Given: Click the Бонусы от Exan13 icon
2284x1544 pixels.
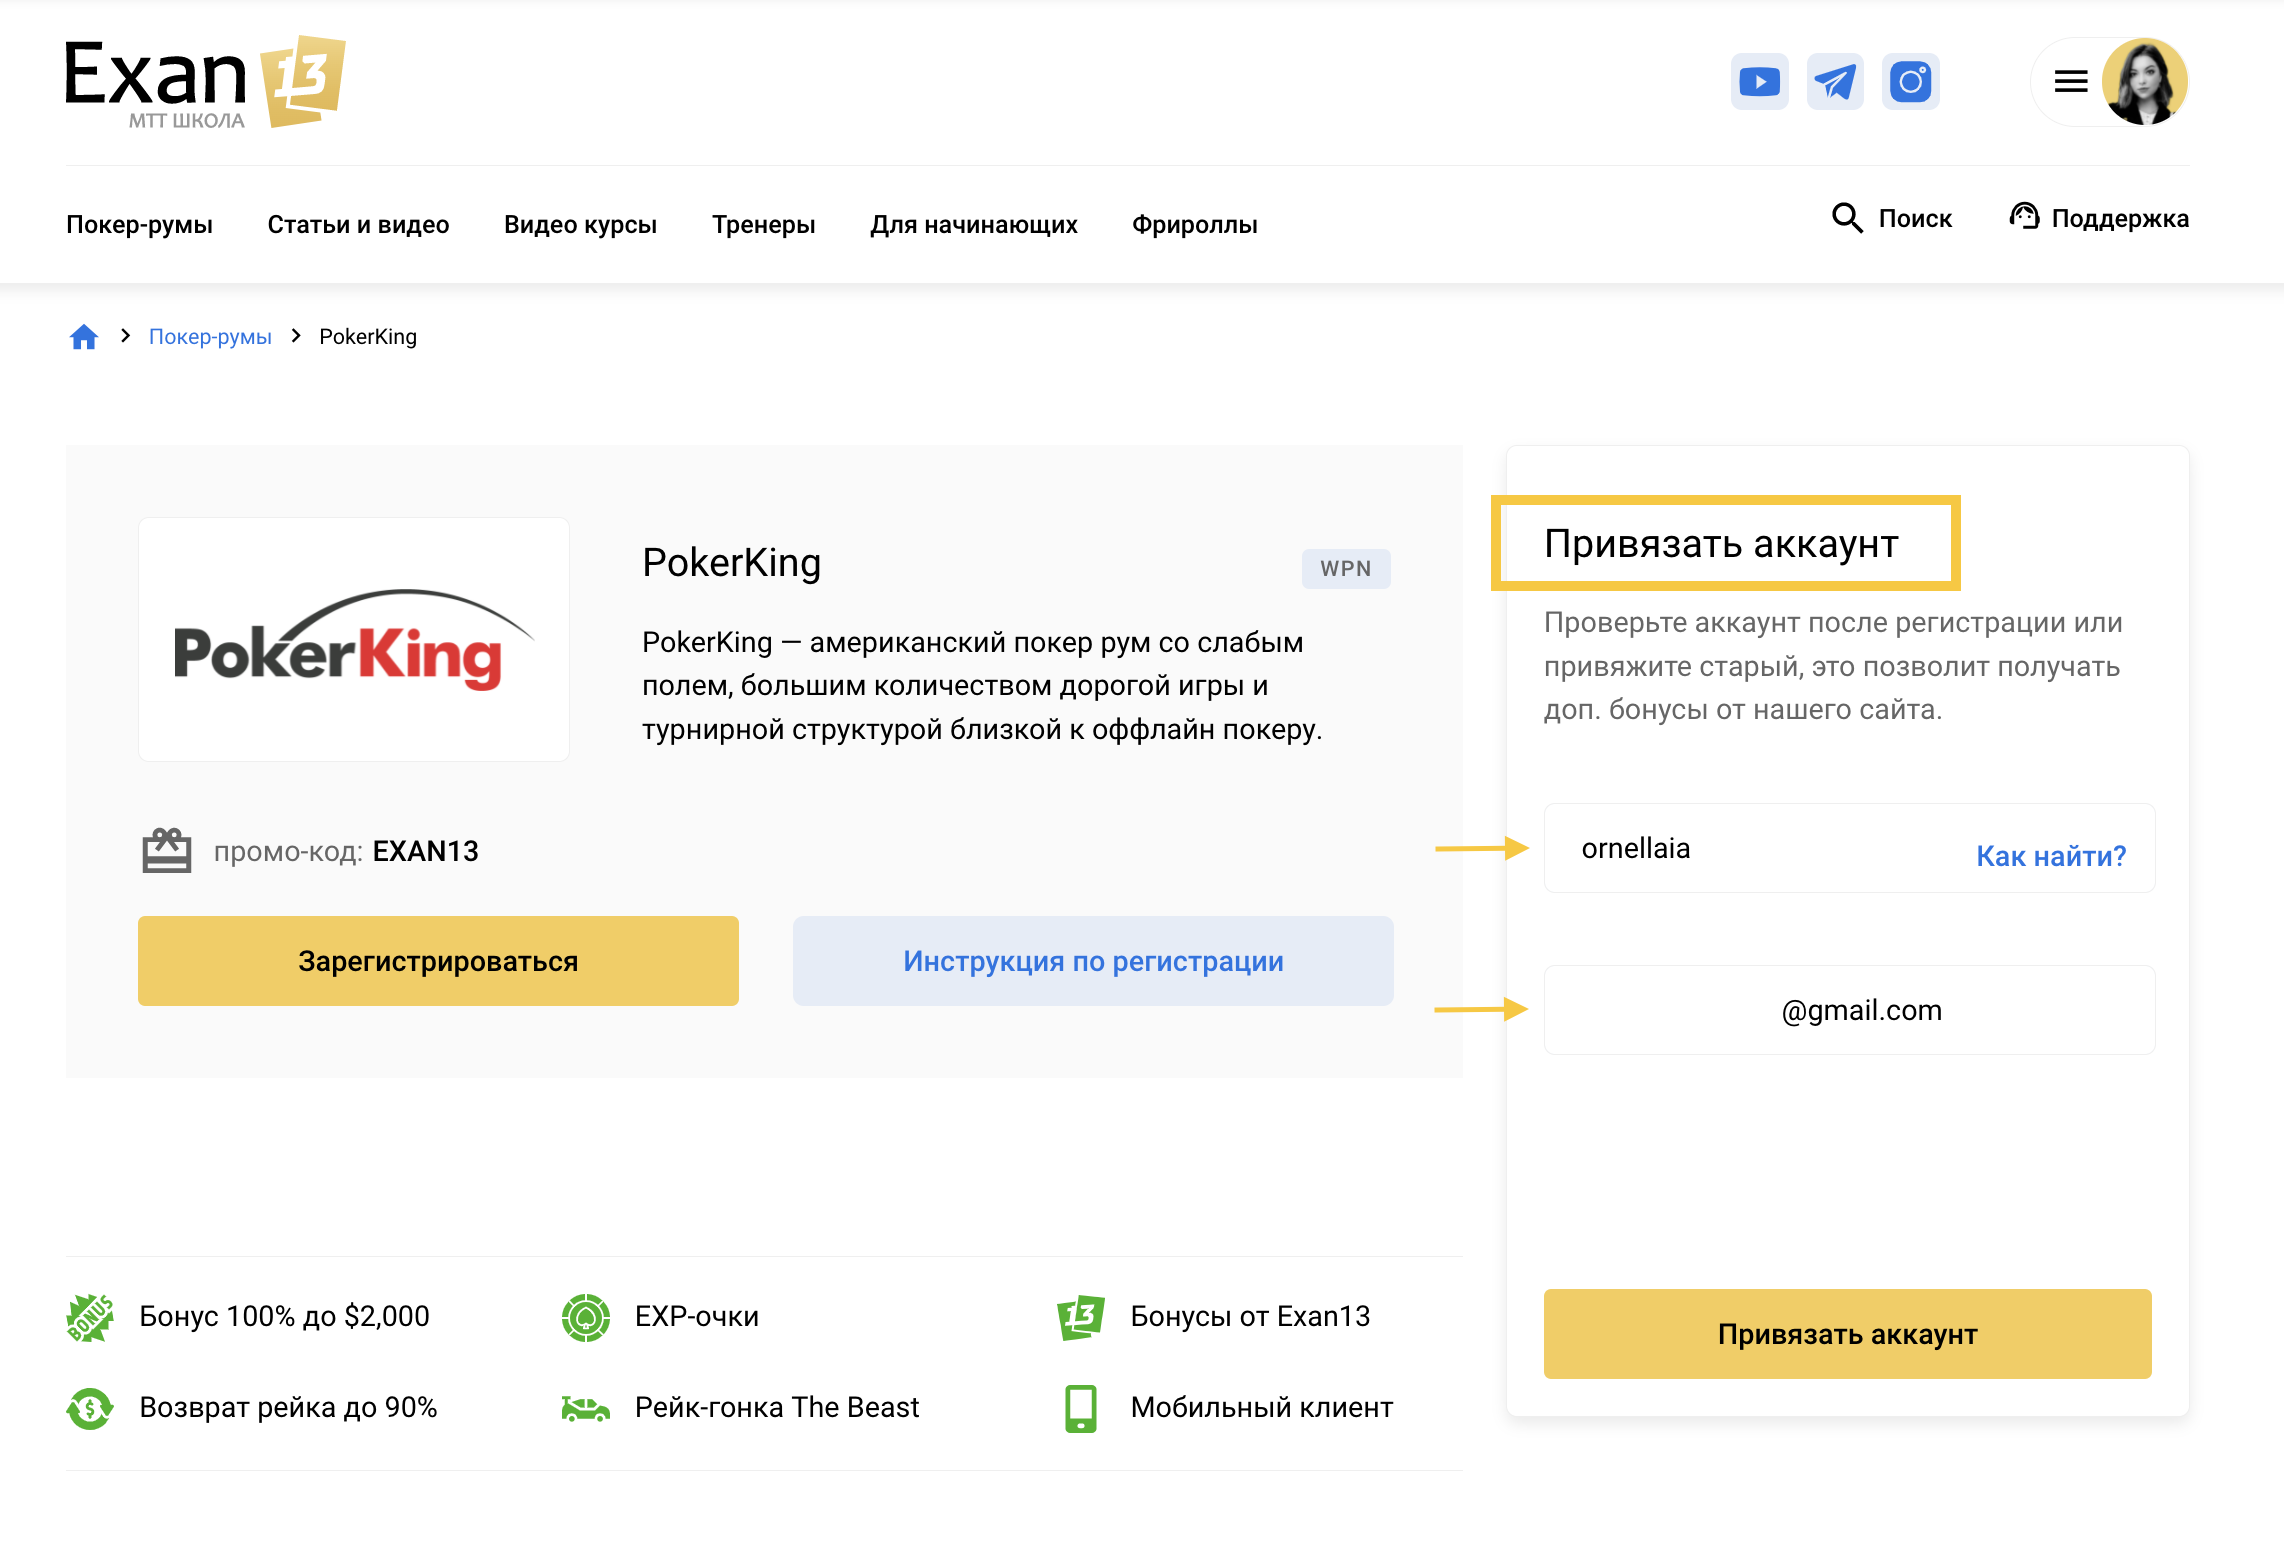Looking at the screenshot, I should 1081,1317.
